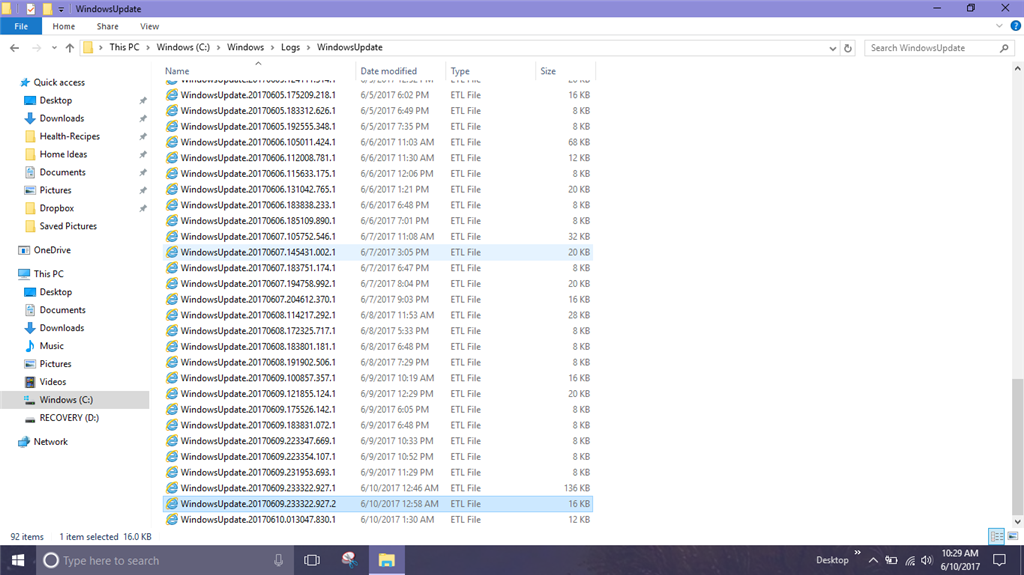Click the '136 KB' size cell
The height and width of the screenshot is (575, 1024).
pyautogui.click(x=577, y=488)
